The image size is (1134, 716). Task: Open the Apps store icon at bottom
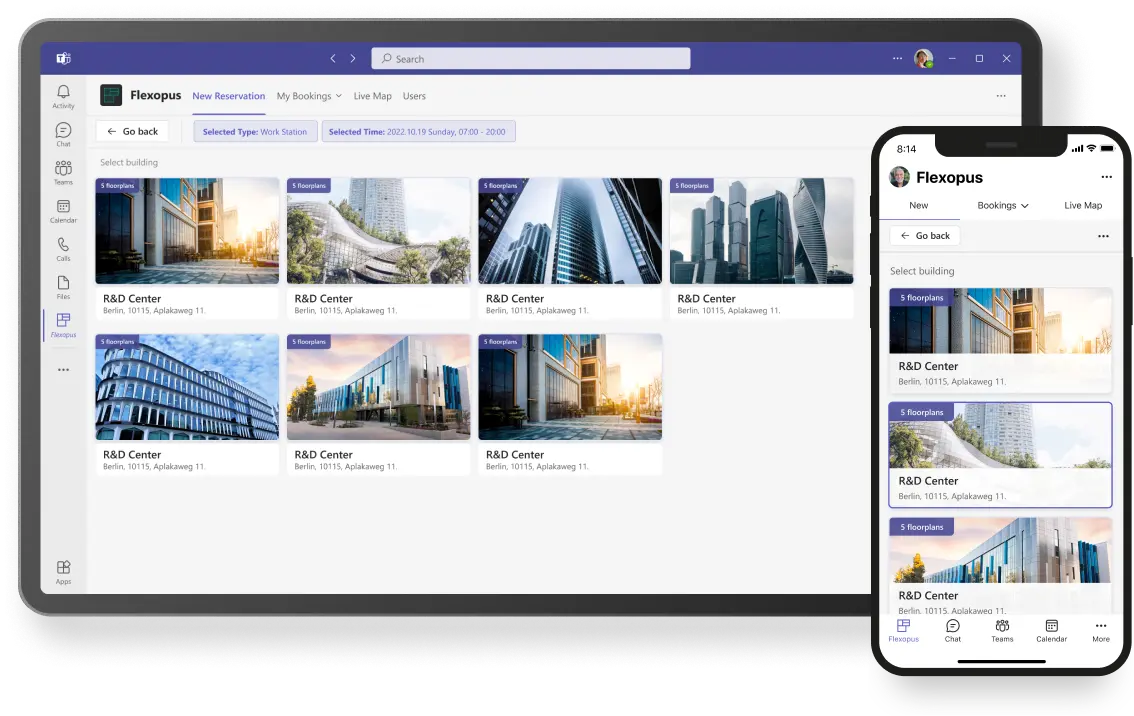click(x=63, y=567)
